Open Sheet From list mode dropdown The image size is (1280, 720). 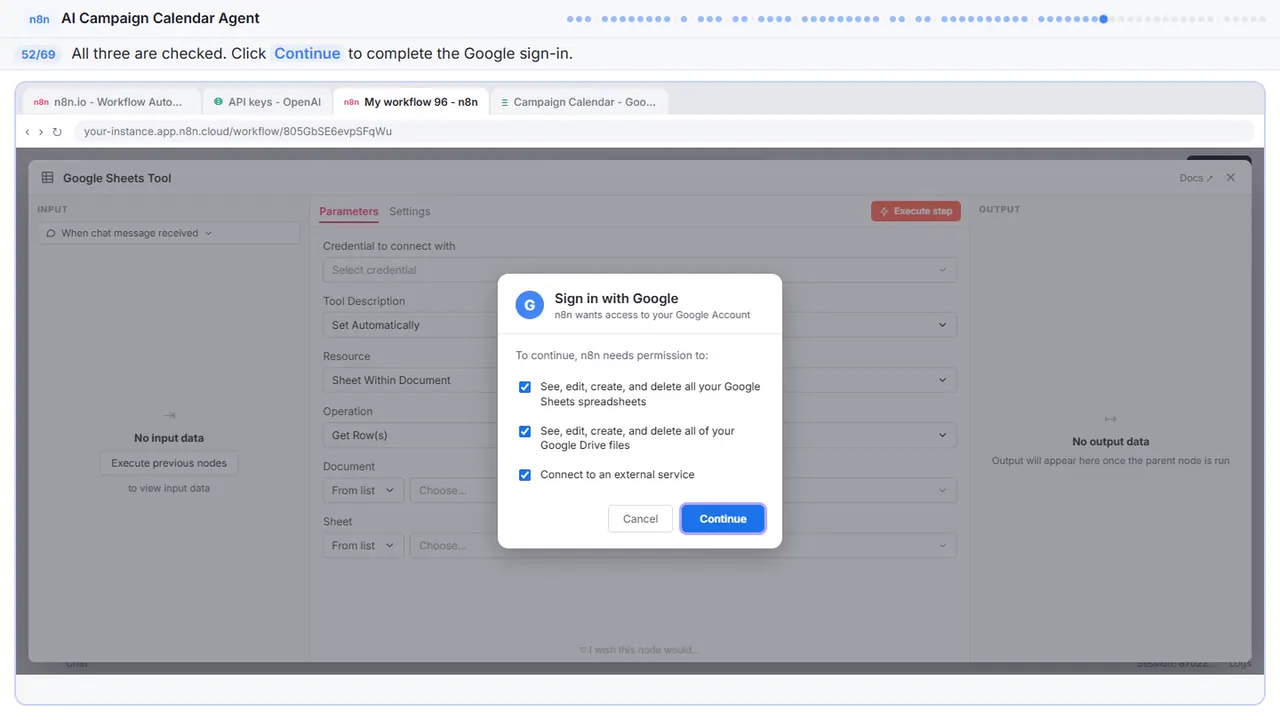click(363, 545)
